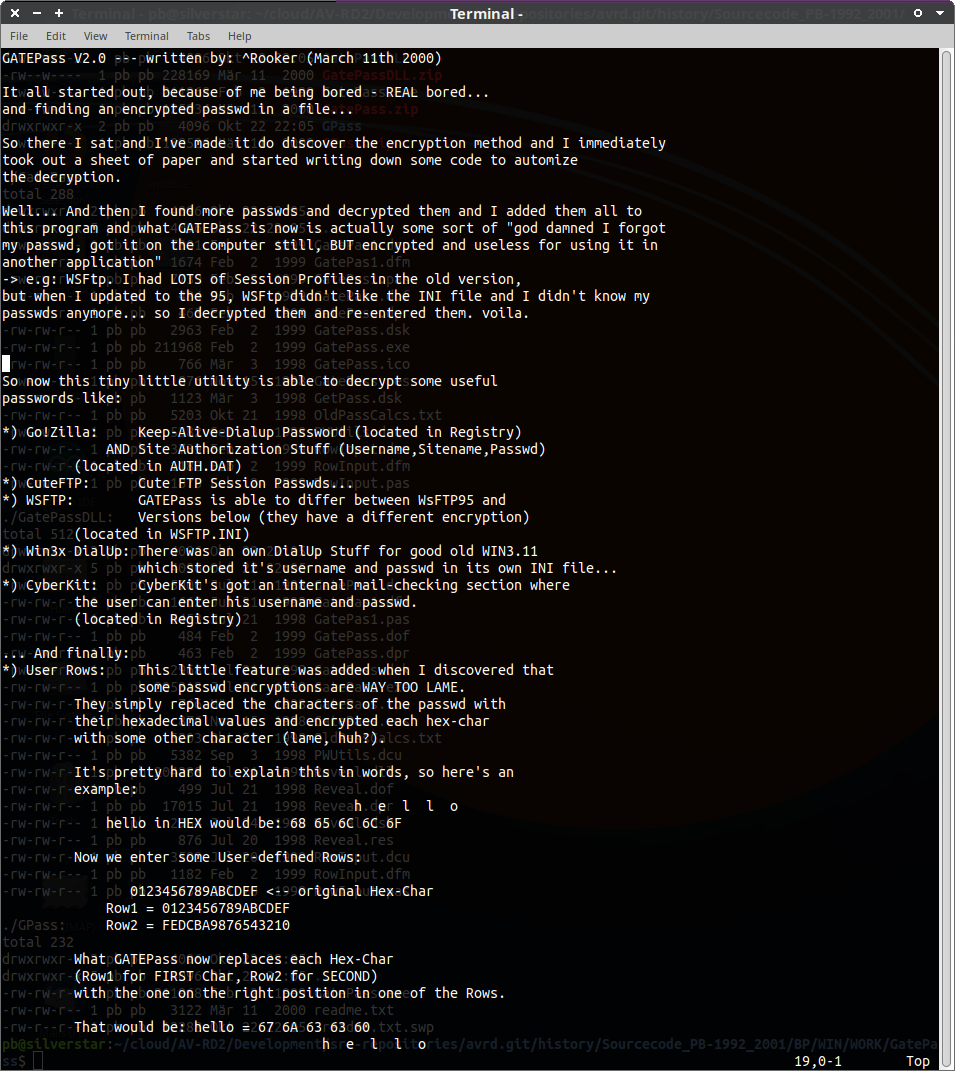955x1071 pixels.
Task: Close the Terminal window with the x icon
Action: coord(14,13)
